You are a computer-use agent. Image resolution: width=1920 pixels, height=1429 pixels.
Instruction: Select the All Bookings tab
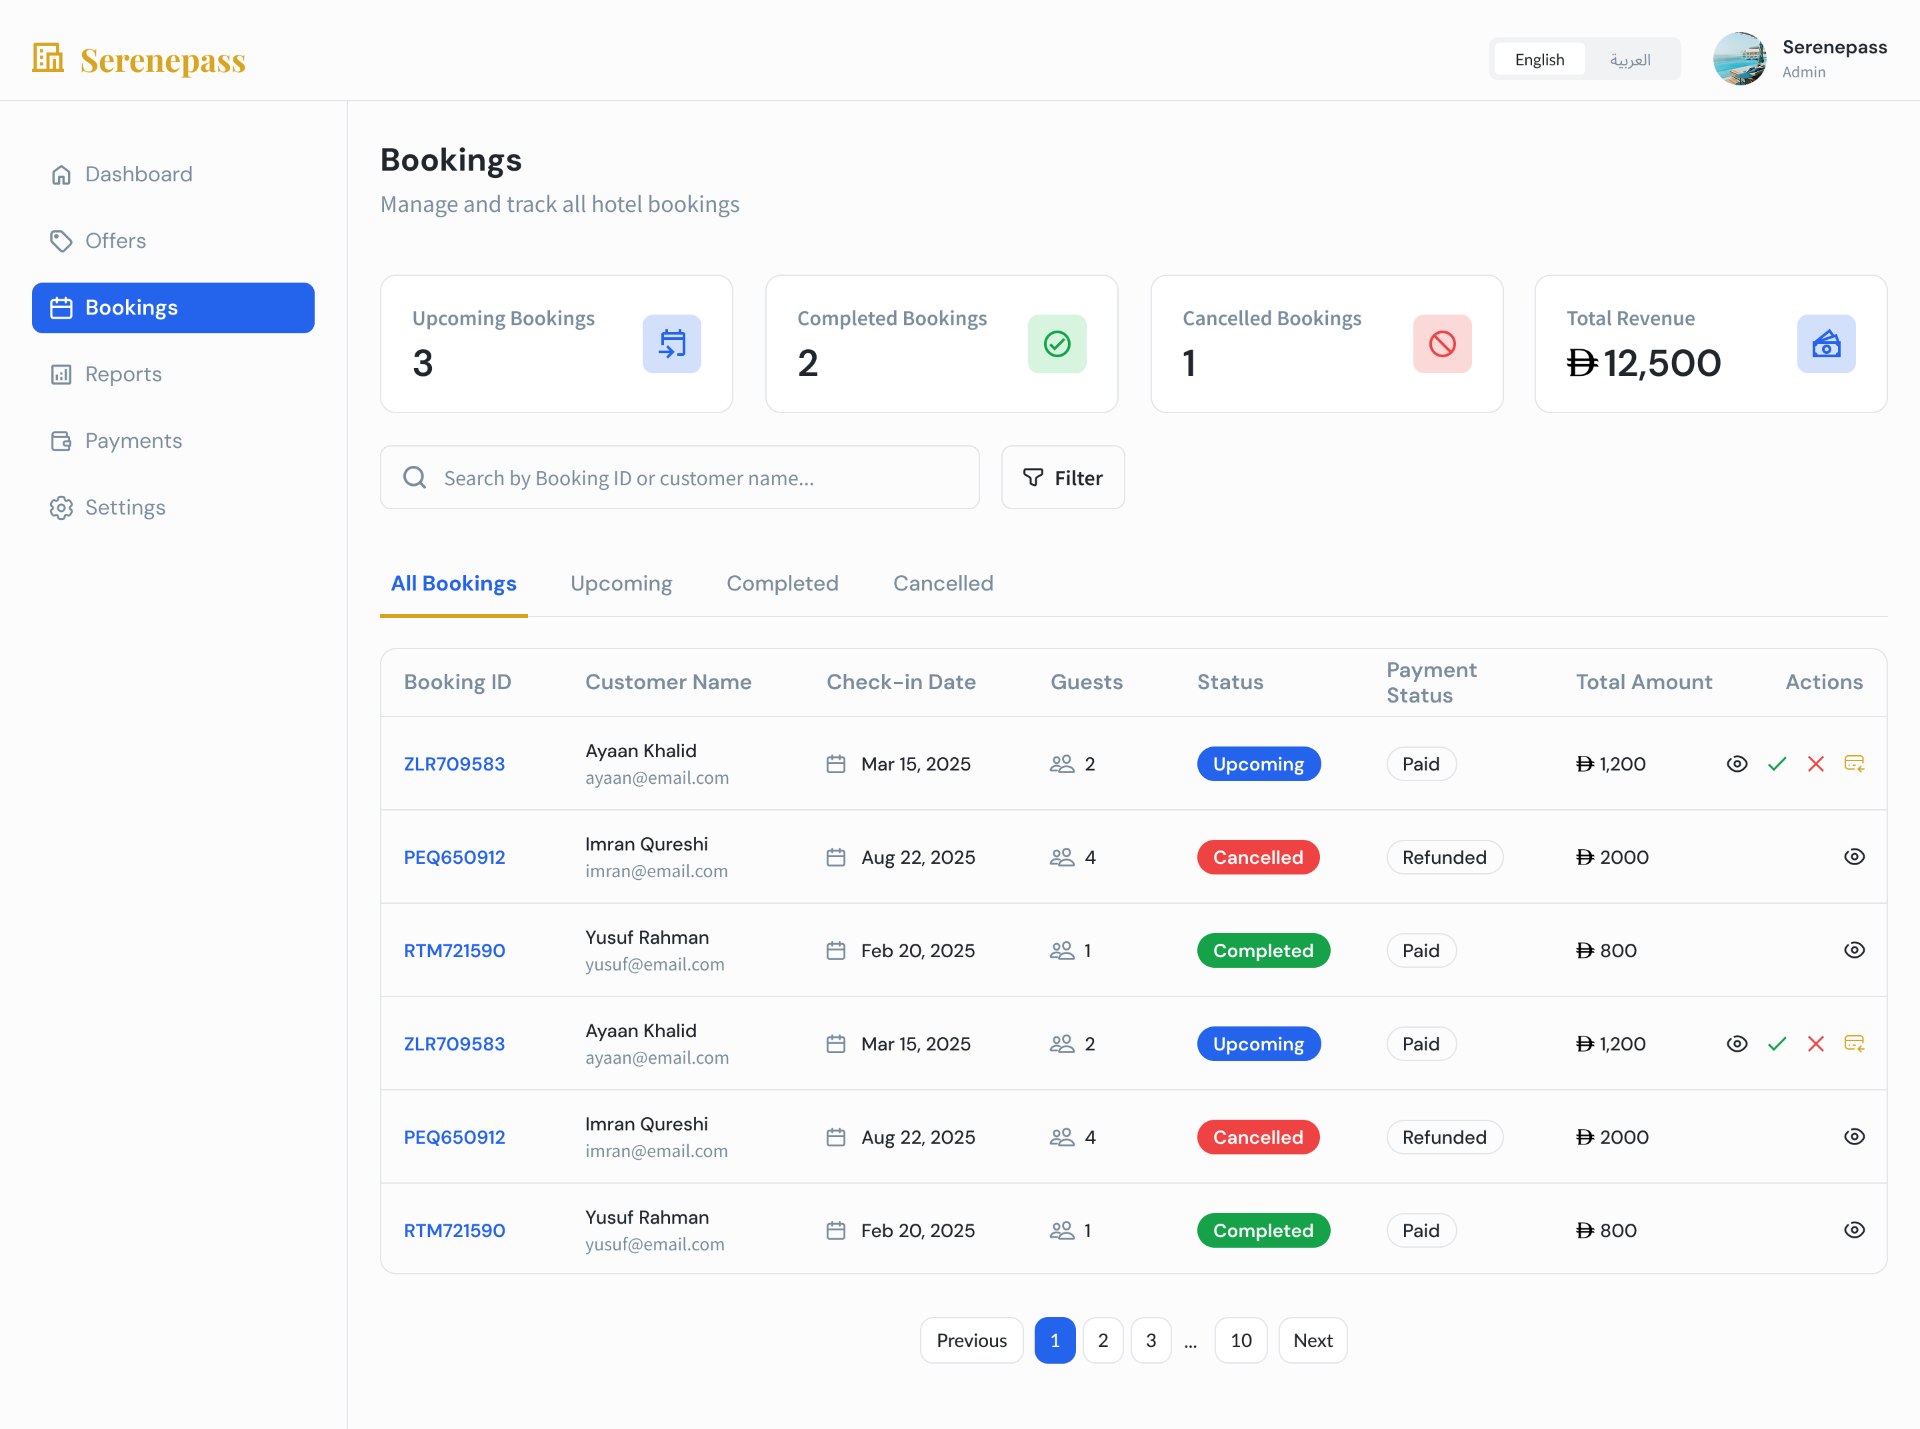pos(453,583)
